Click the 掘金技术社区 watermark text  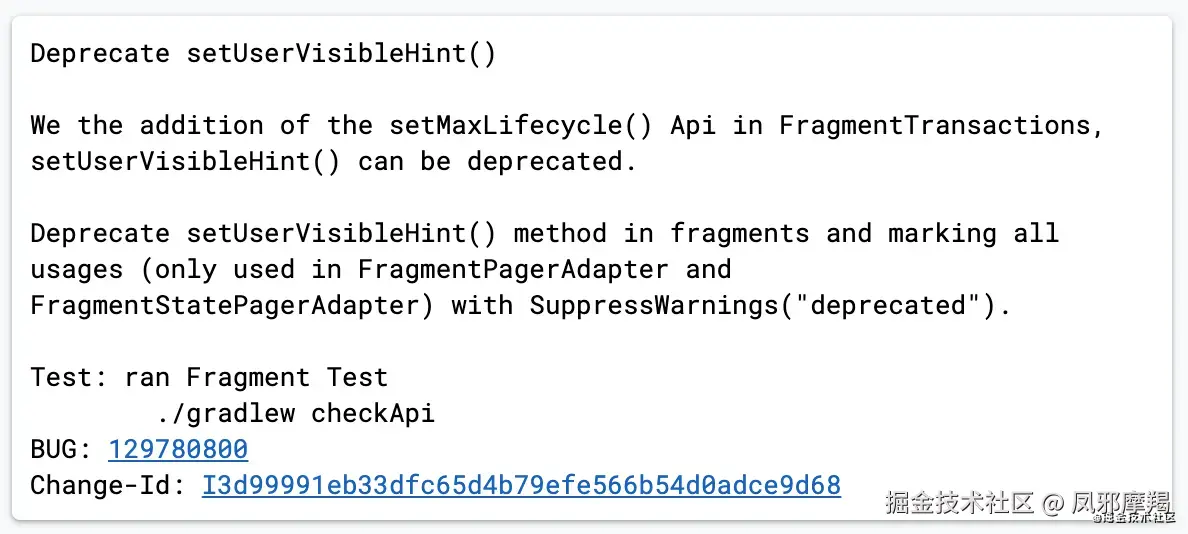(x=959, y=503)
